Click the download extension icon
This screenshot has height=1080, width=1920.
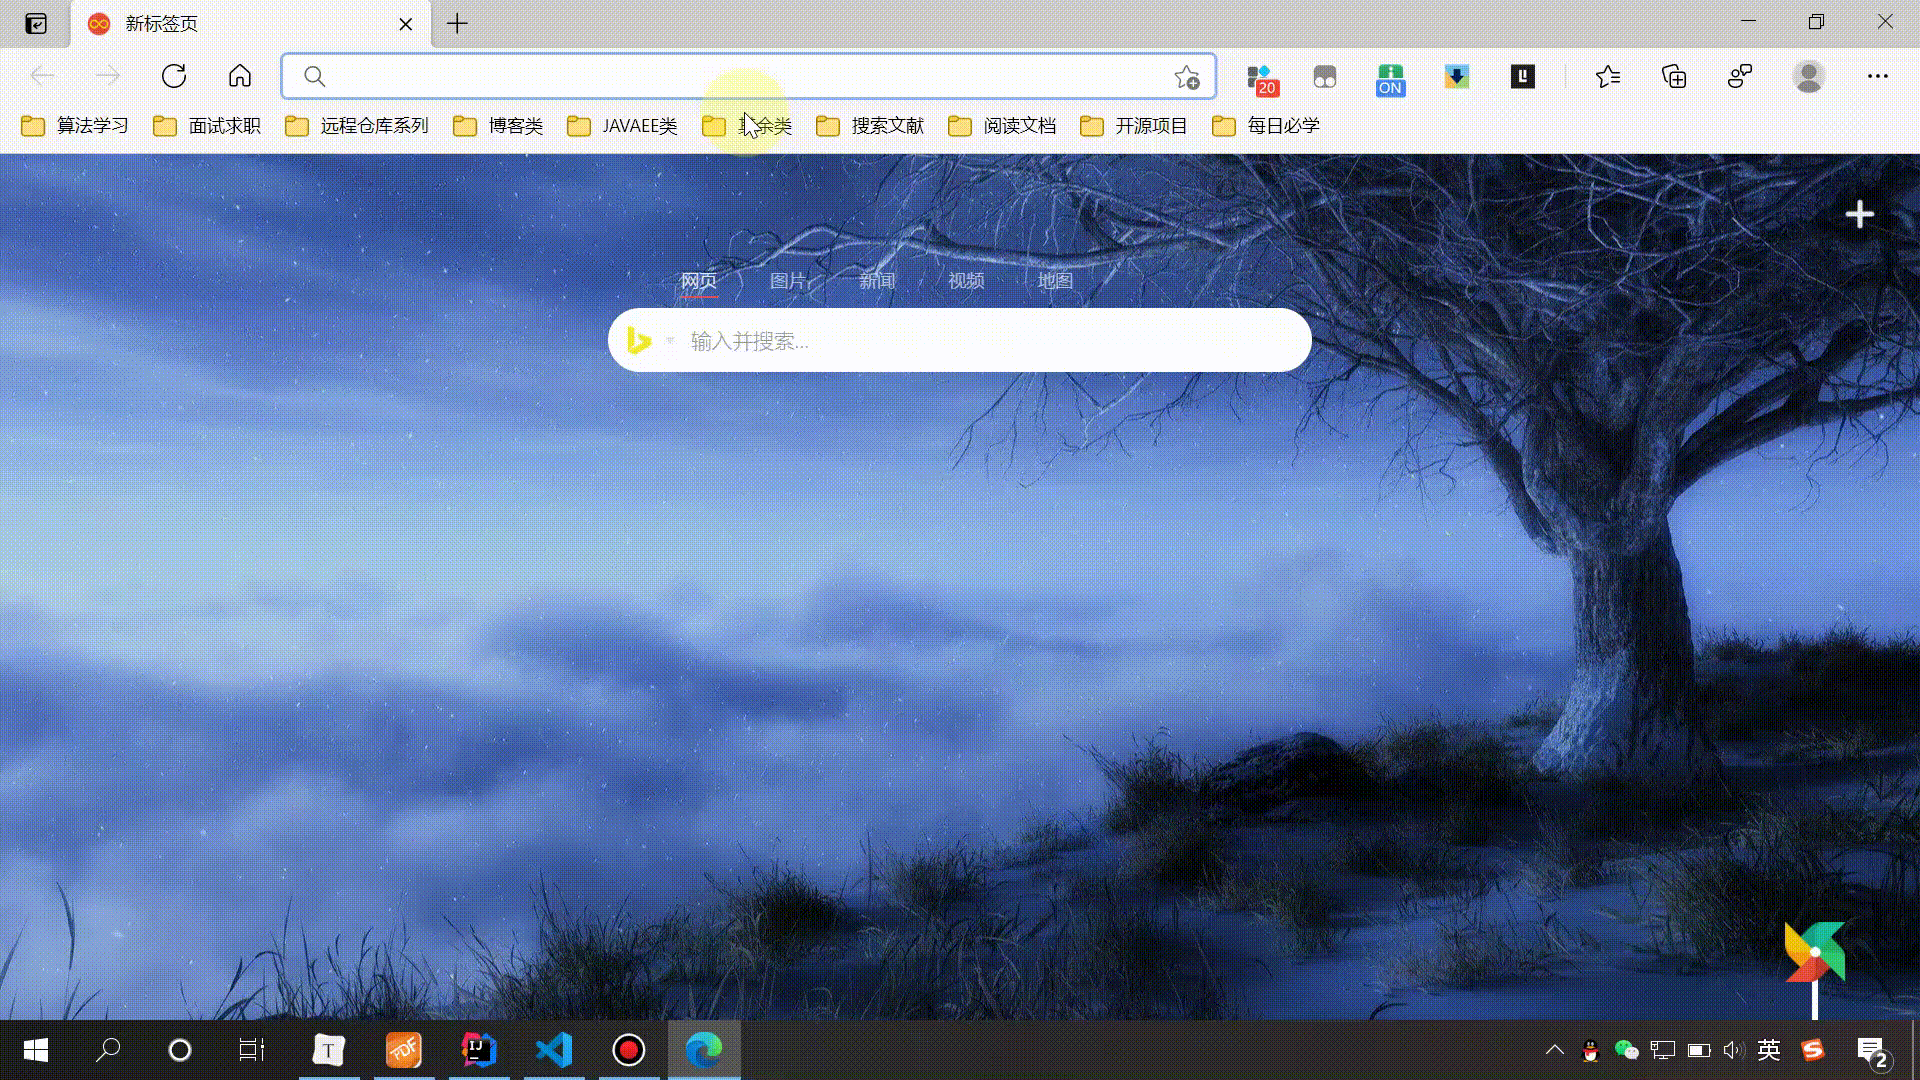(1456, 77)
